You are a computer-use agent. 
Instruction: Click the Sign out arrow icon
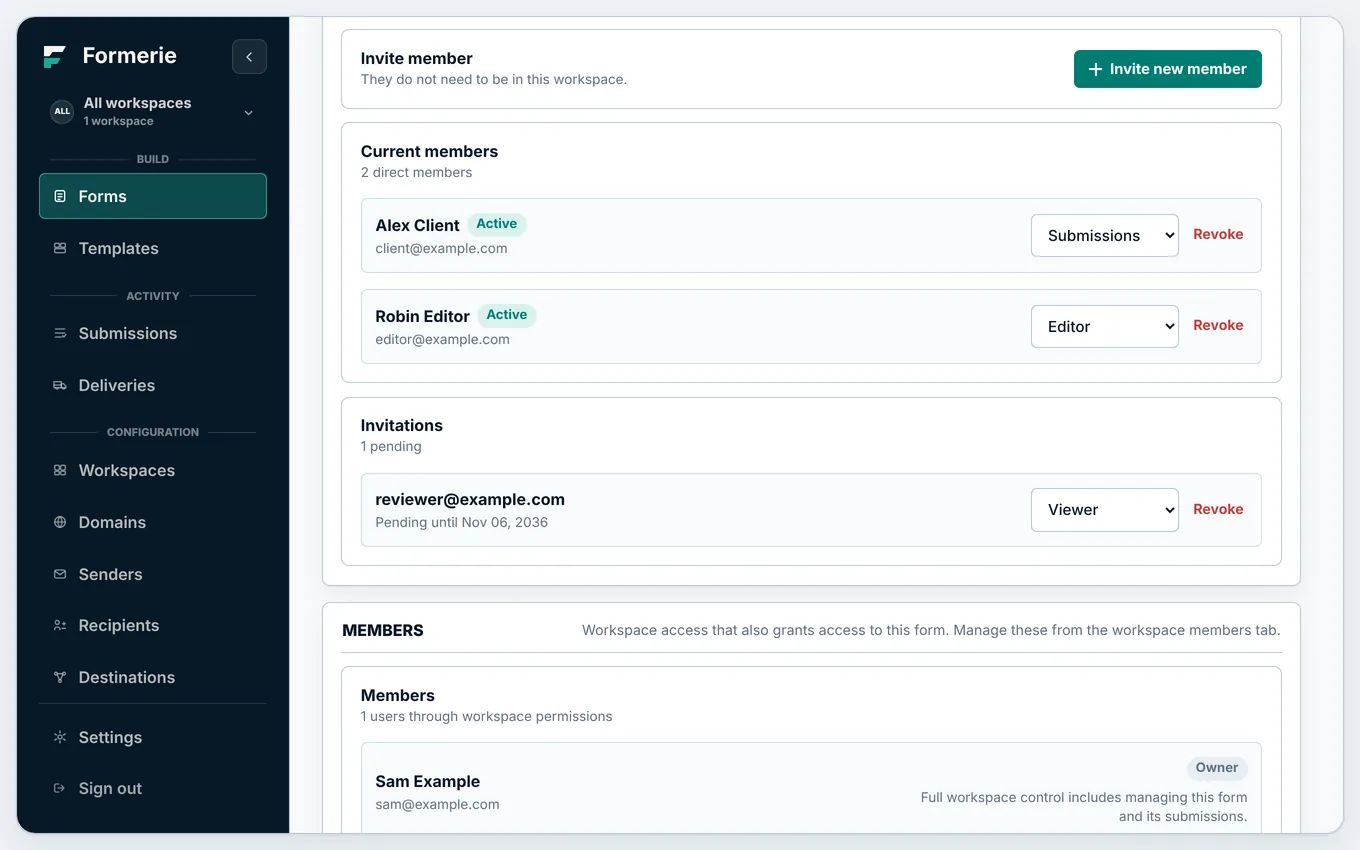coord(60,788)
